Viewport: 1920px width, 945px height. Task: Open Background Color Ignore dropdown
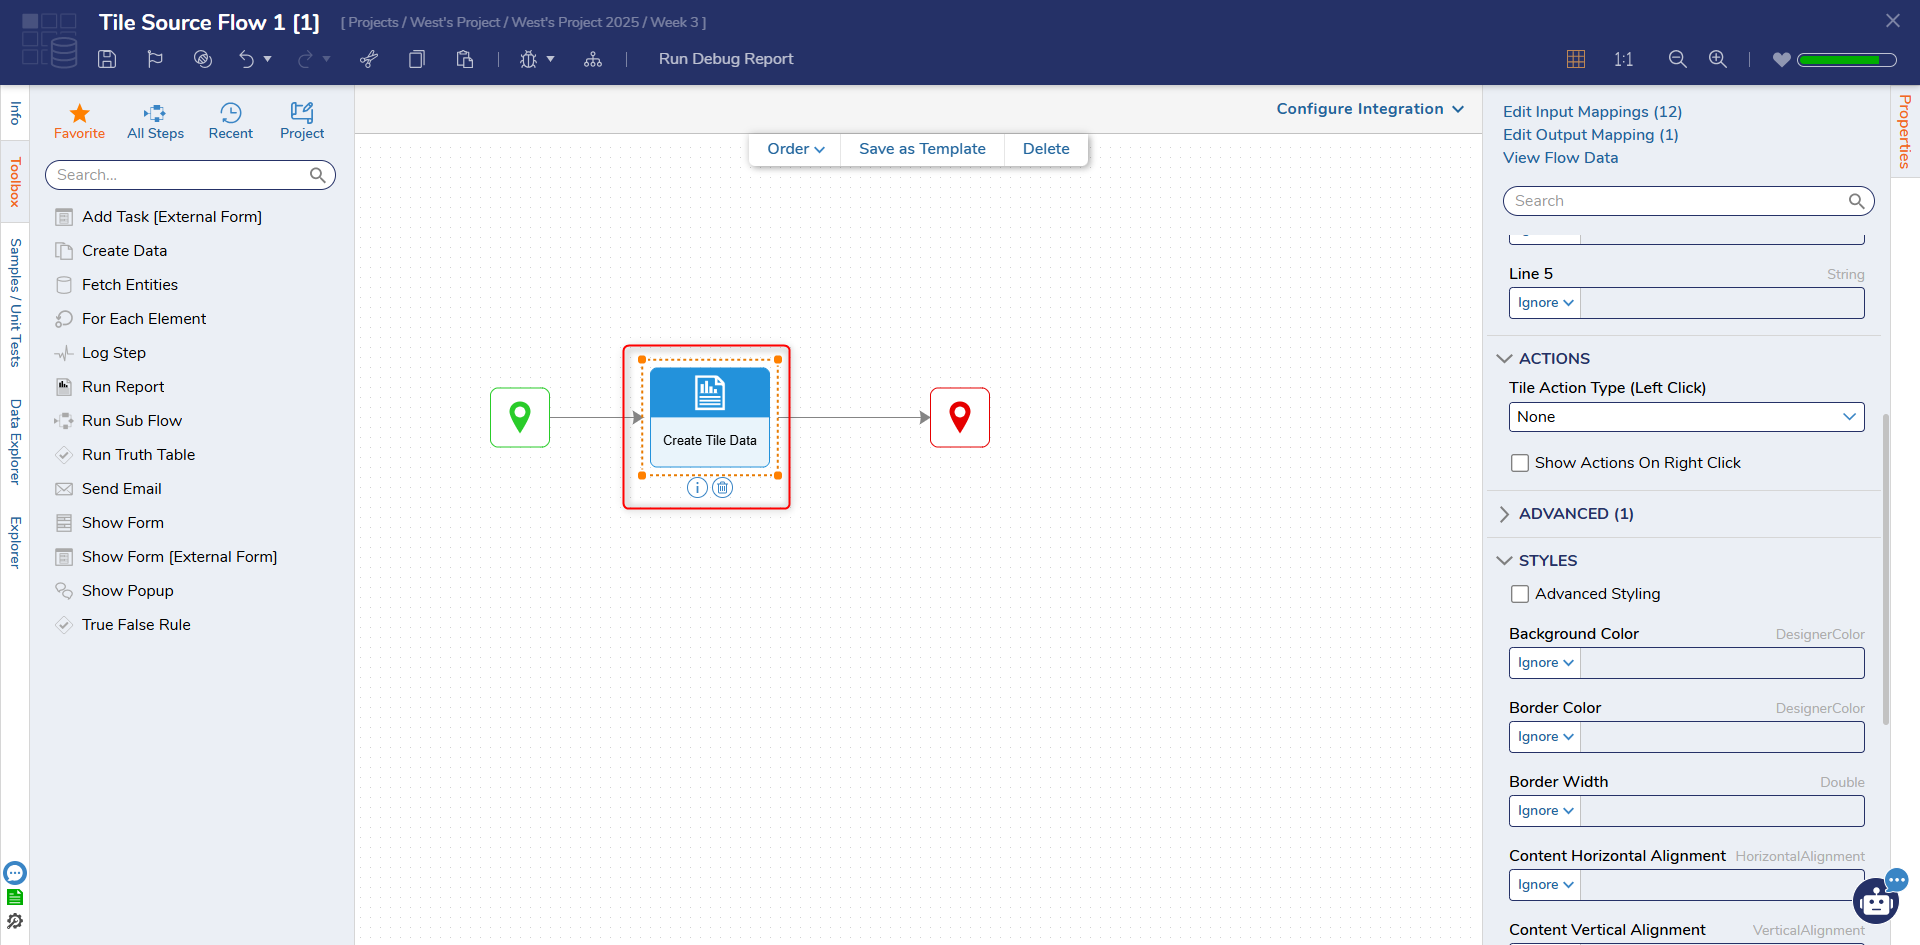pos(1545,663)
